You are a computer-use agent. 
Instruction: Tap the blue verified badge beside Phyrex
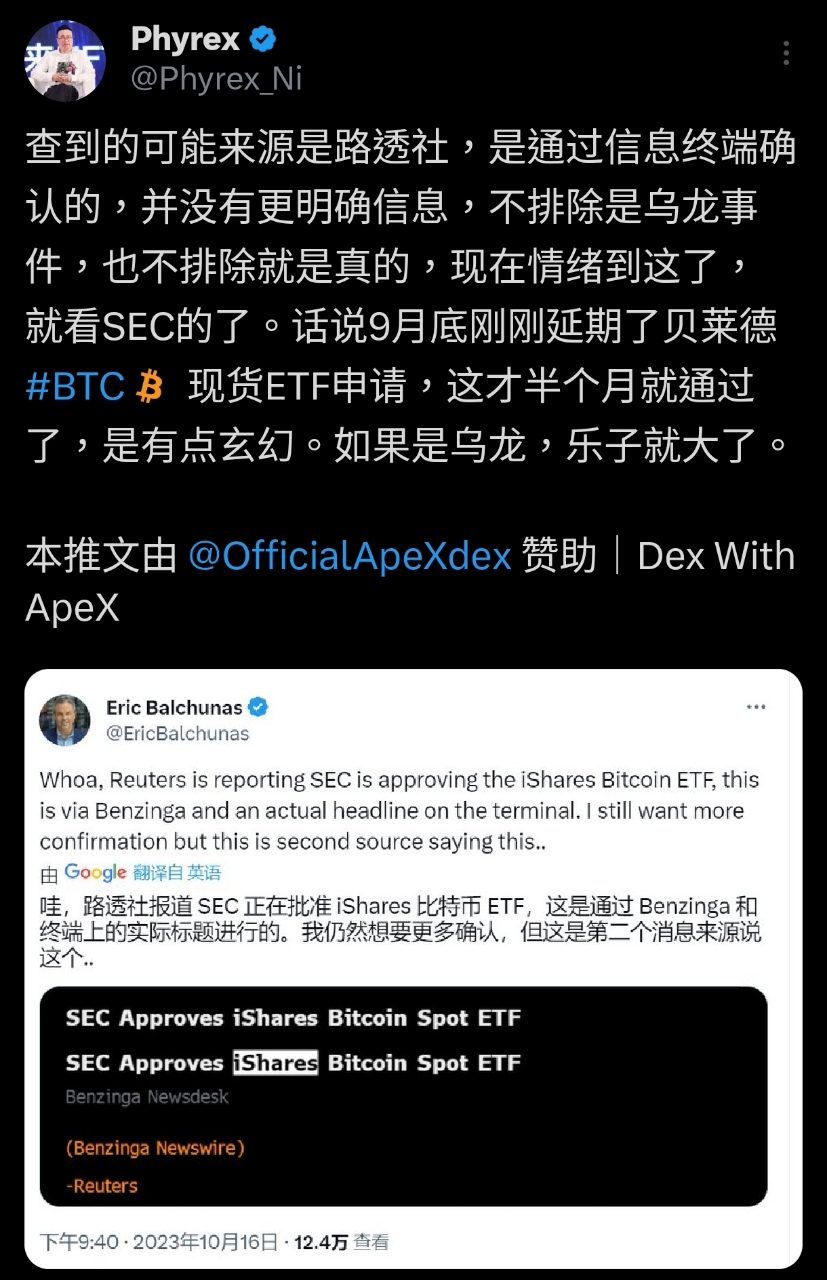click(263, 40)
